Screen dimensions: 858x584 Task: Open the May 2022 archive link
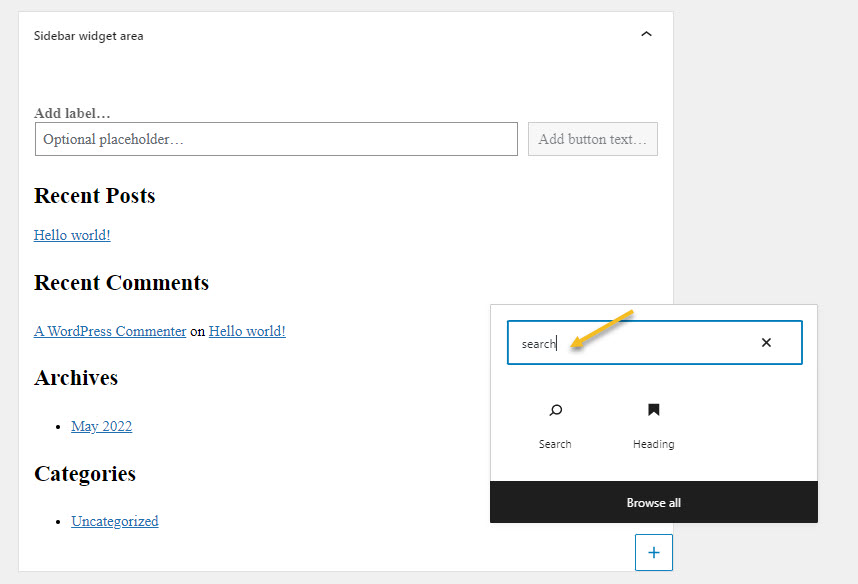click(101, 426)
